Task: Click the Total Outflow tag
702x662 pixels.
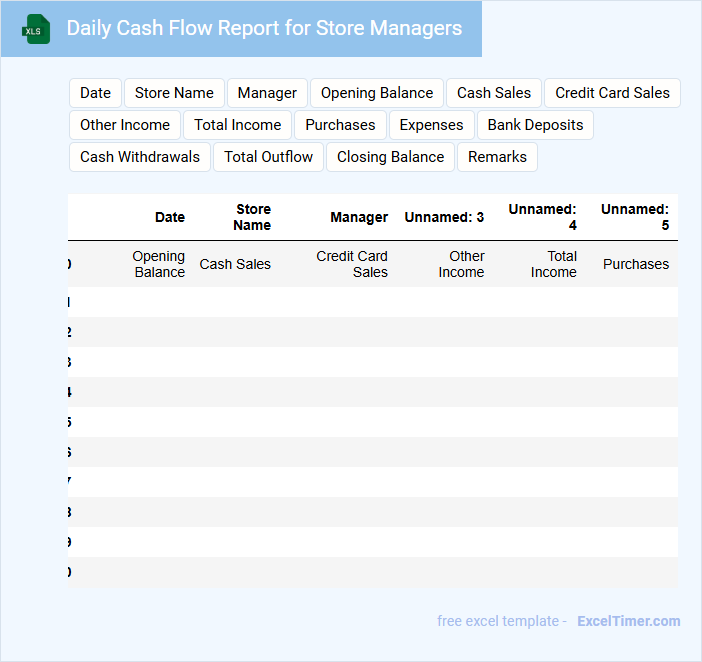Action: (x=268, y=157)
